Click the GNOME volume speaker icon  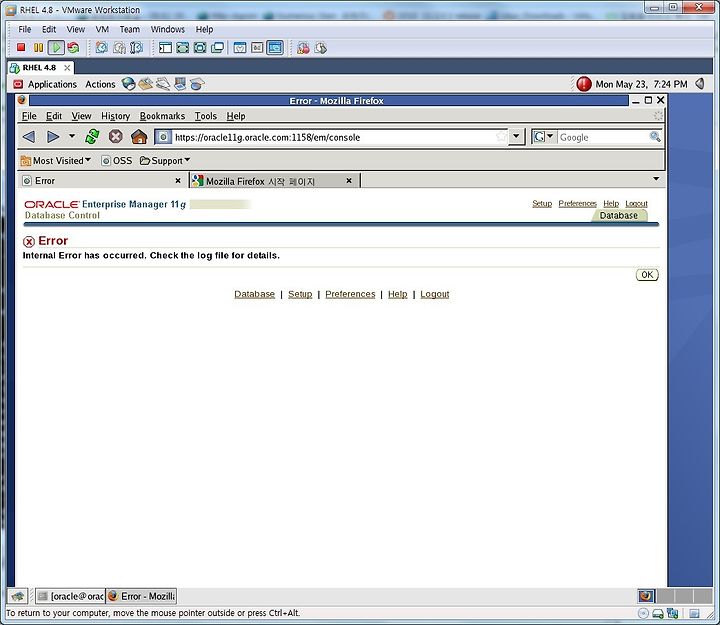pos(700,84)
